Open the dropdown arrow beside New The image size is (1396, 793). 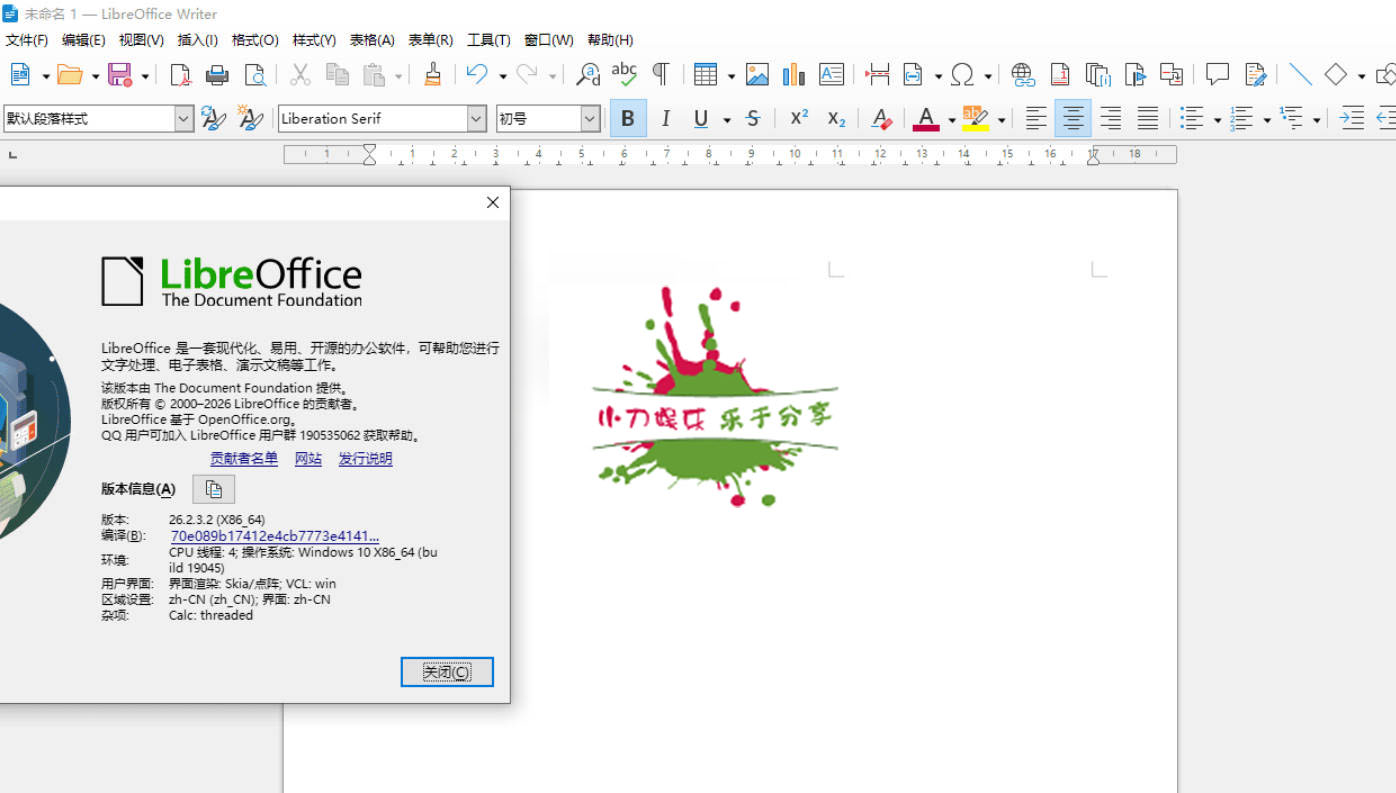(46, 76)
